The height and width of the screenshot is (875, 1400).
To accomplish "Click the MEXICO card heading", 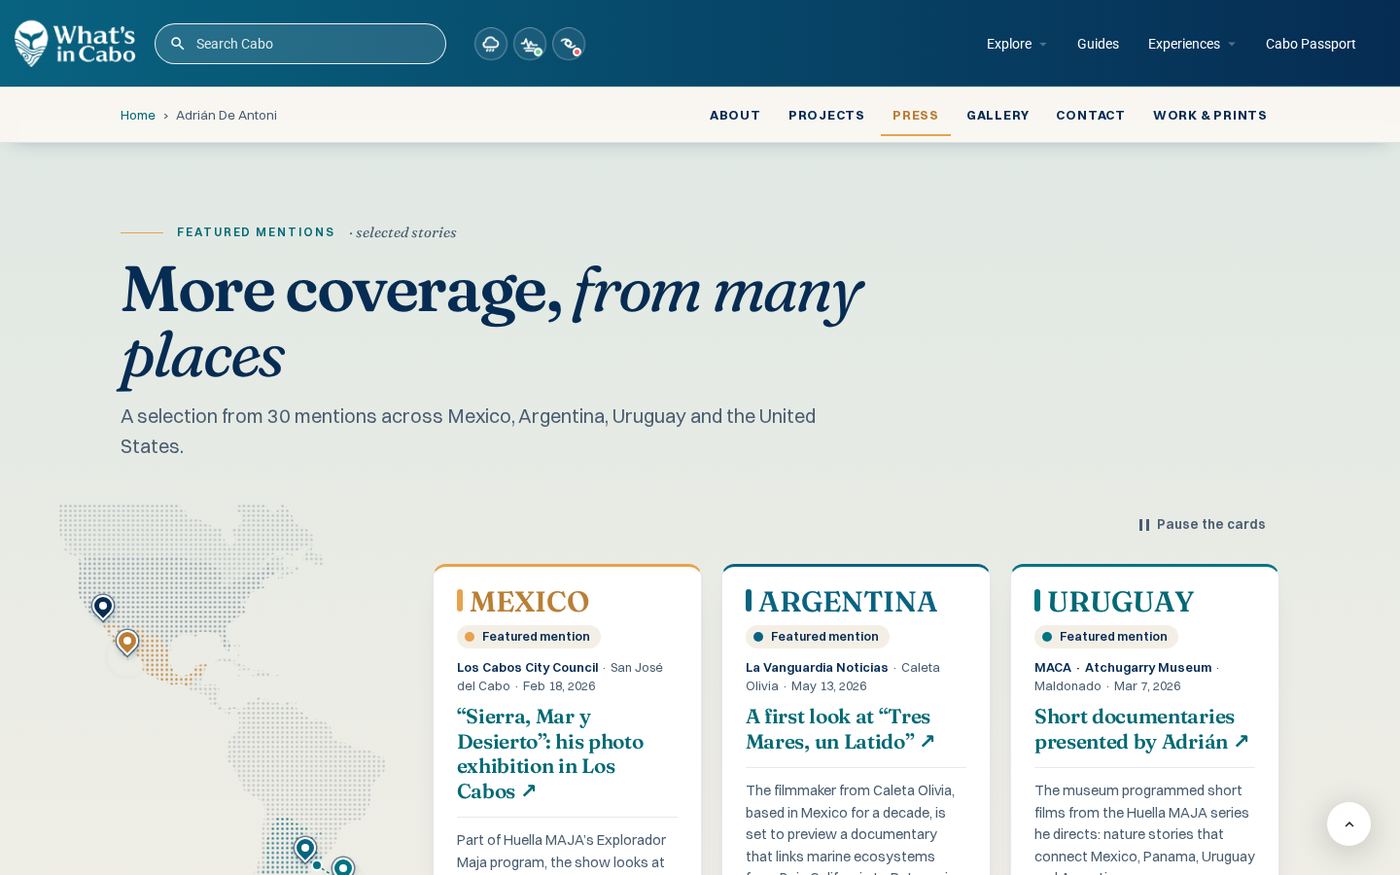I will [529, 601].
